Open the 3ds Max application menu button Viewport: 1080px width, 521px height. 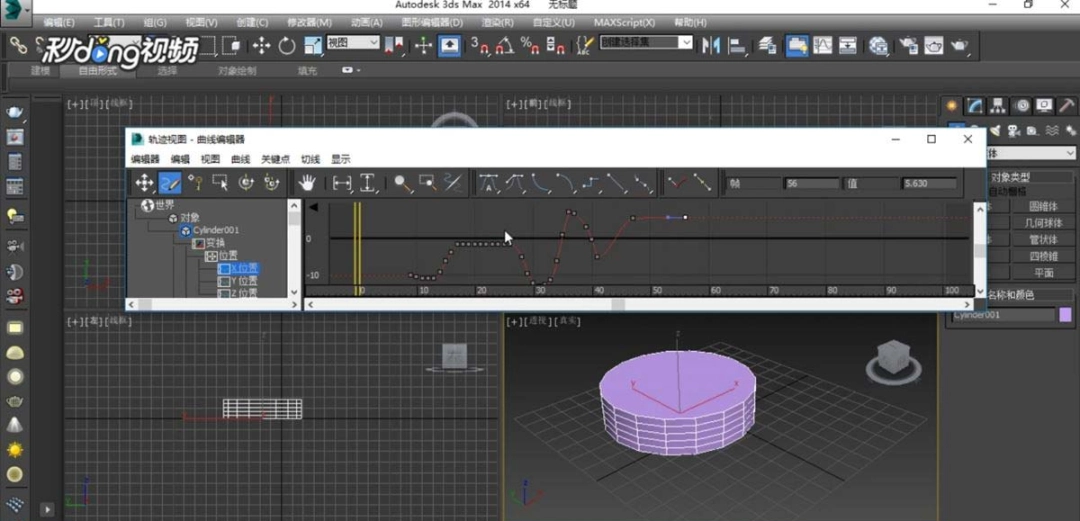(x=15, y=10)
